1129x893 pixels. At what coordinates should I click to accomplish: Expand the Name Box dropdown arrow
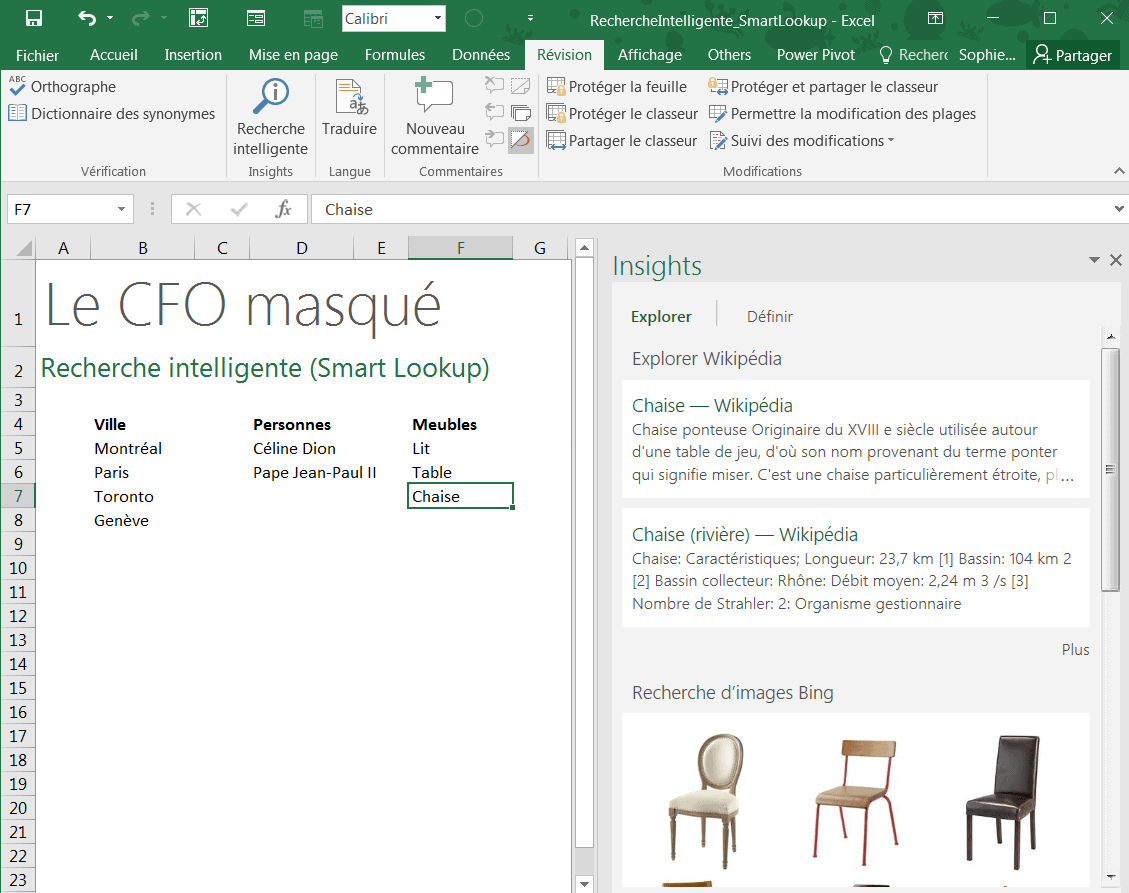click(x=122, y=209)
